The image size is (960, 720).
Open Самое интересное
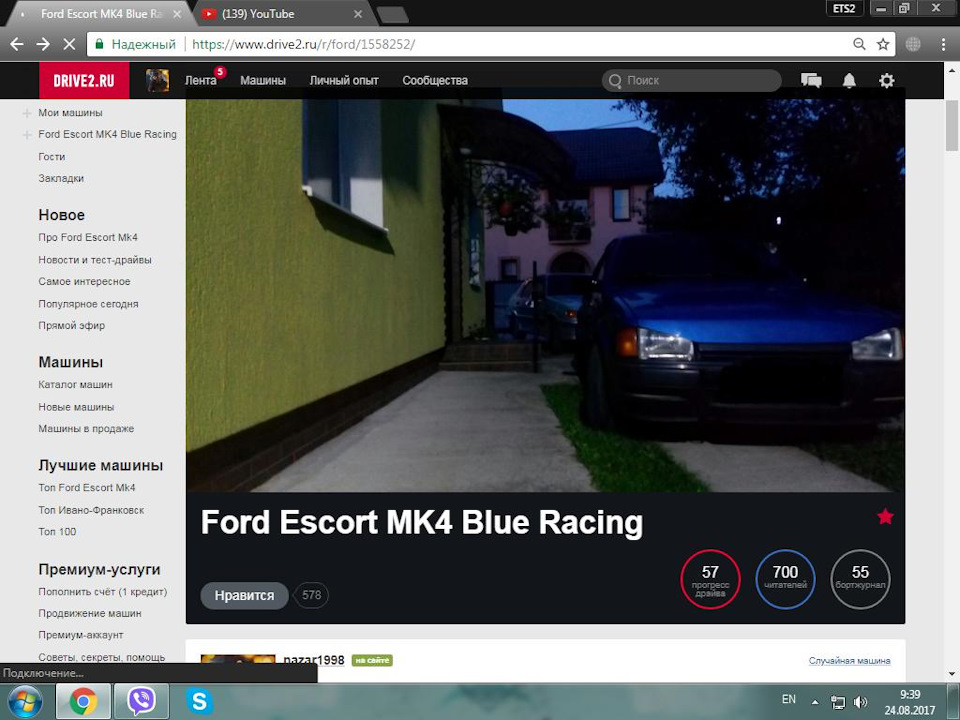pos(84,281)
